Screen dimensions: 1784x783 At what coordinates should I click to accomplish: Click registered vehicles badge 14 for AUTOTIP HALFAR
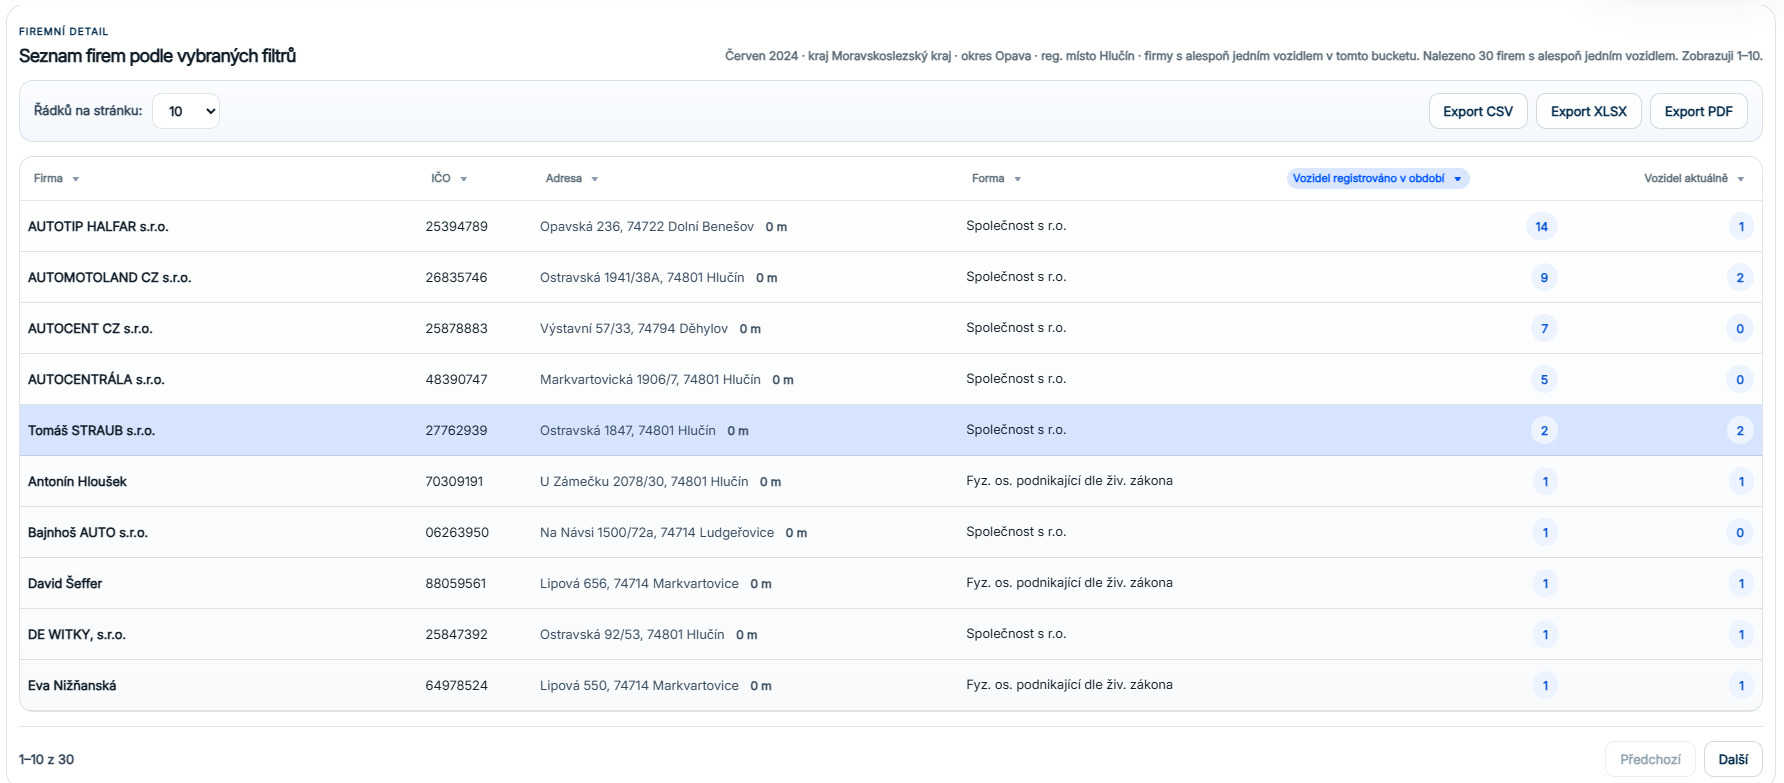1541,227
